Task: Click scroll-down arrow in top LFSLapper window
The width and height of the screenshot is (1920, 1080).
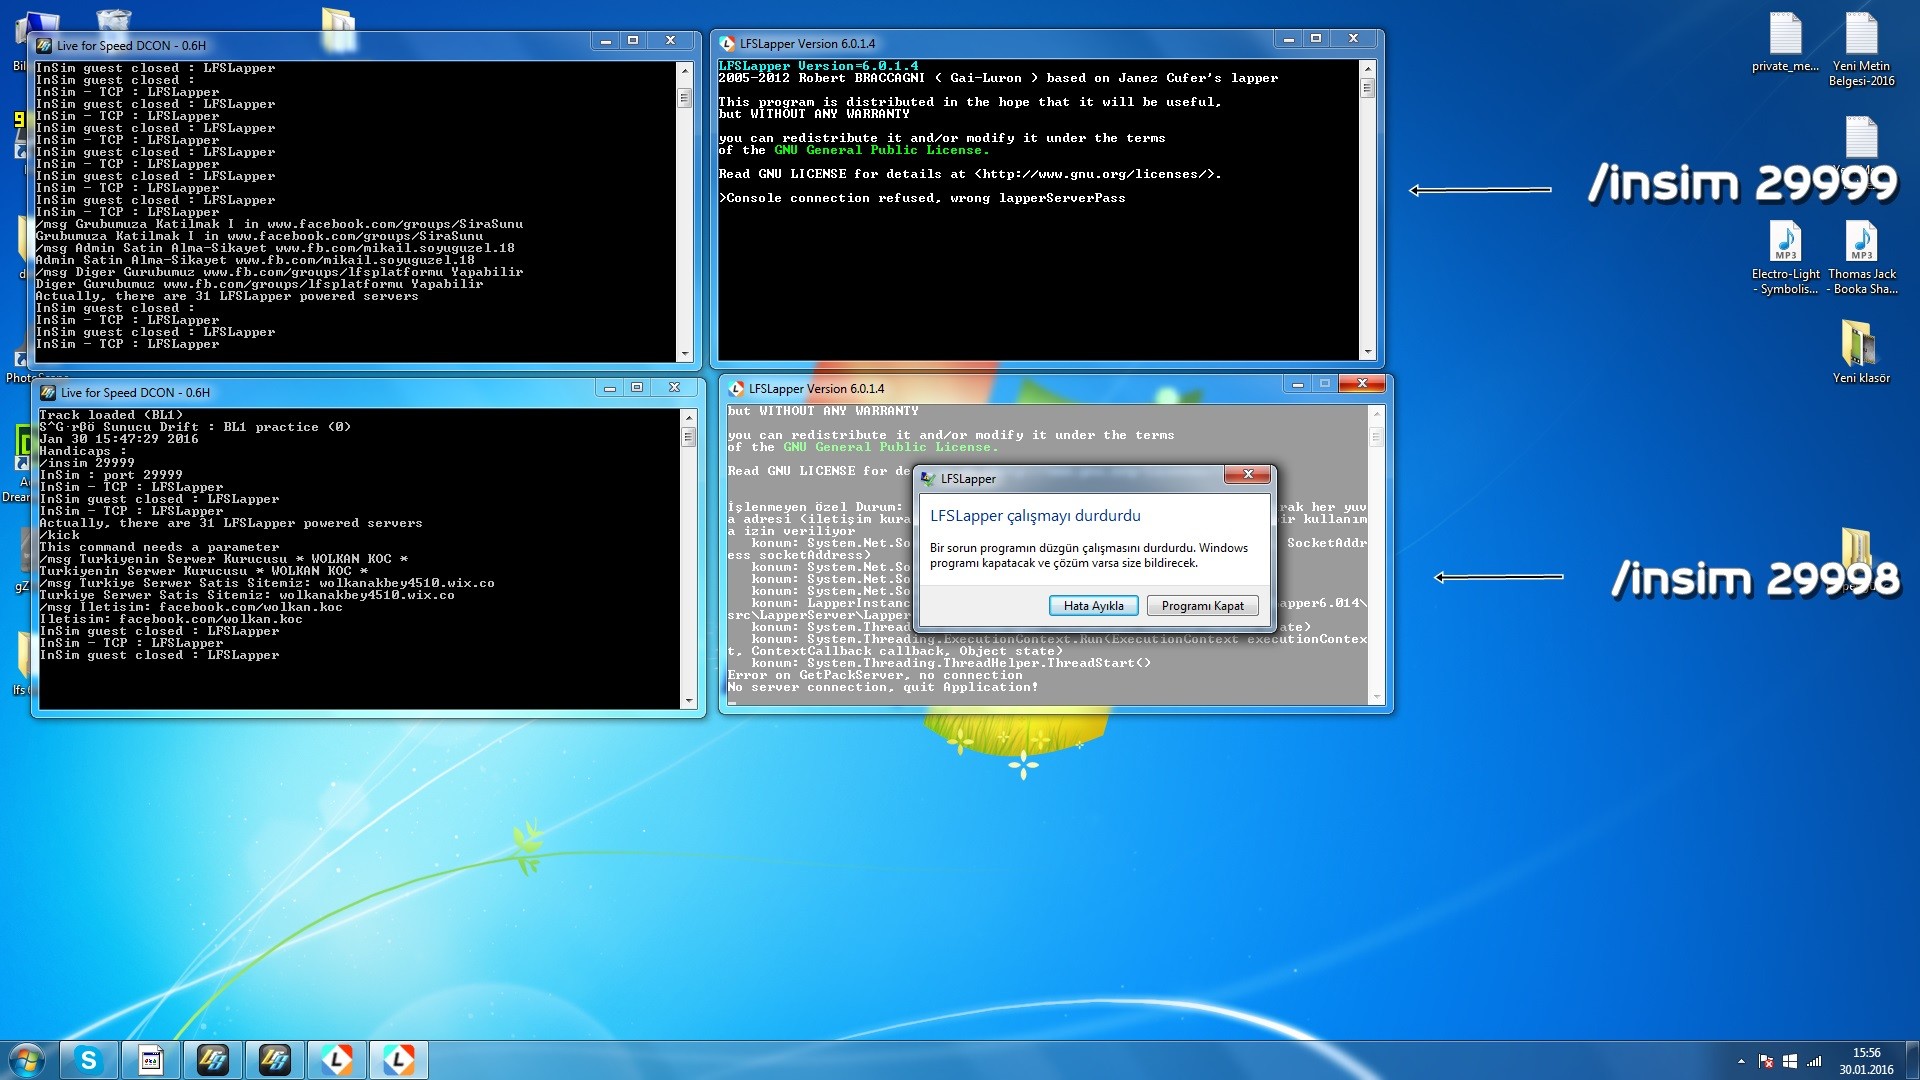Action: click(x=1367, y=352)
